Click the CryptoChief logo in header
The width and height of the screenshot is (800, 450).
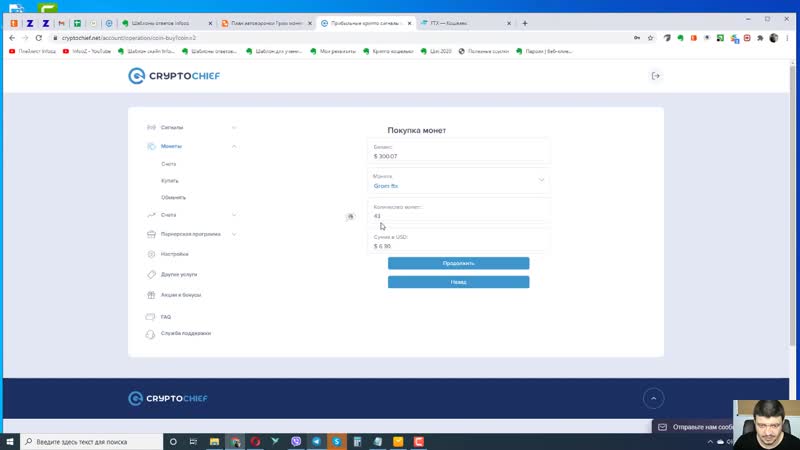click(x=174, y=76)
